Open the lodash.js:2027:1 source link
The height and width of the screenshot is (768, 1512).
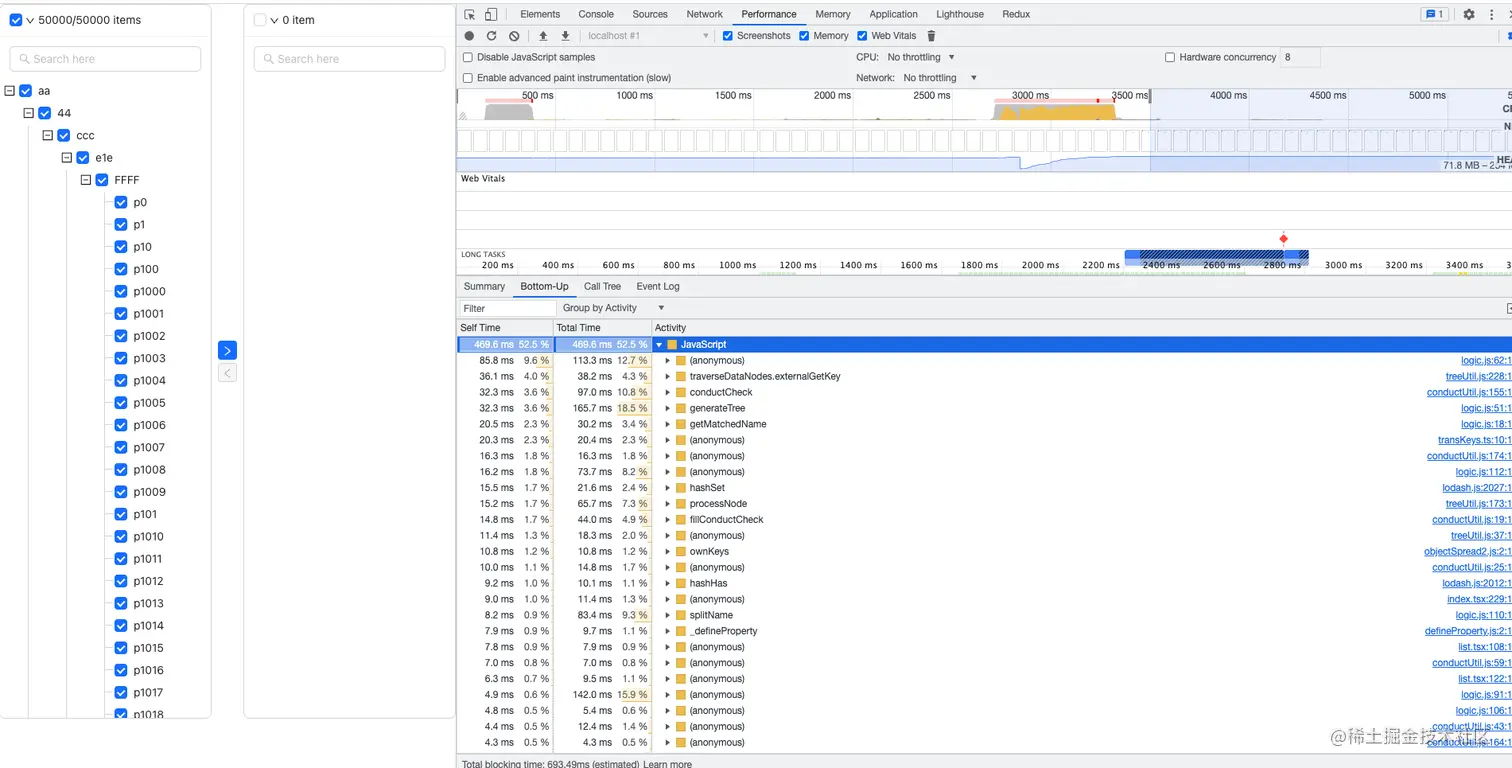tap(1477, 488)
